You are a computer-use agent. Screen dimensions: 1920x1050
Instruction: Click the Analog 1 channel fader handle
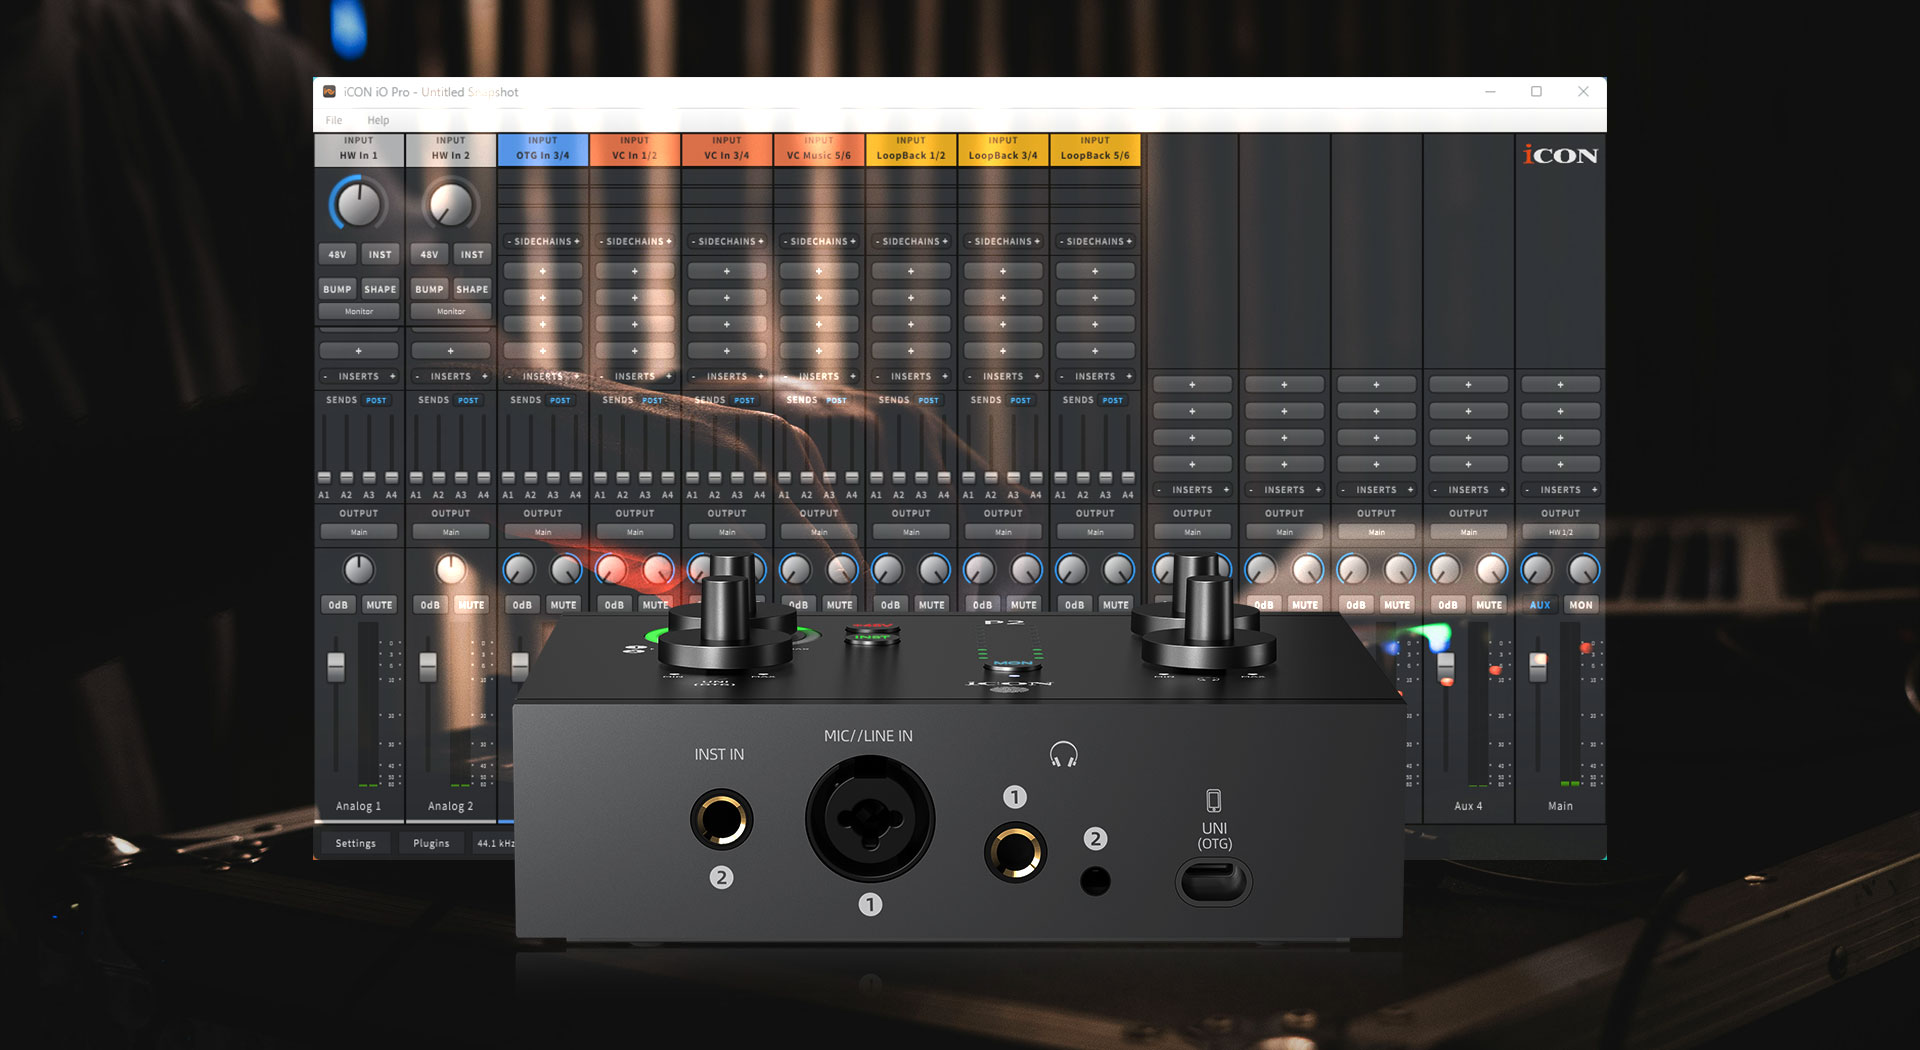pyautogui.click(x=336, y=666)
